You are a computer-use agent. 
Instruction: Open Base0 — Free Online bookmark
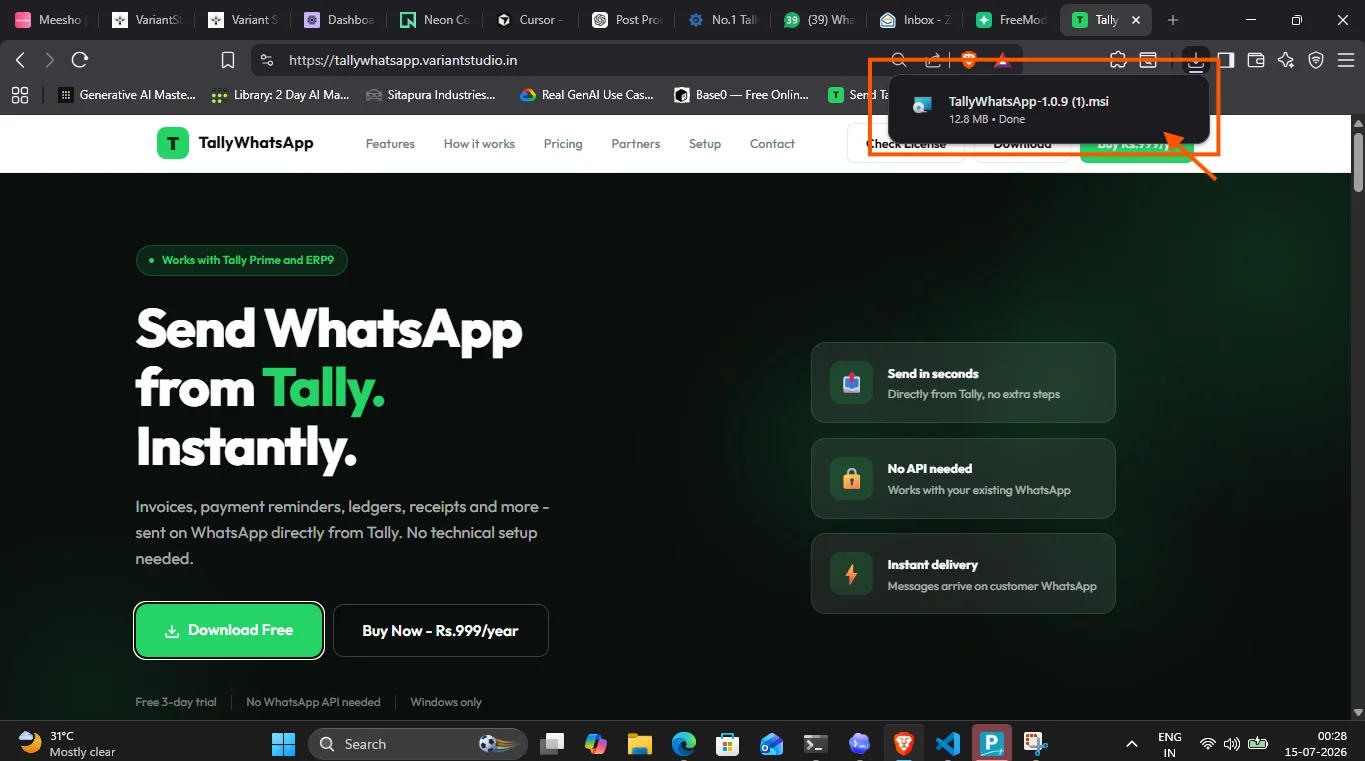tap(741, 95)
